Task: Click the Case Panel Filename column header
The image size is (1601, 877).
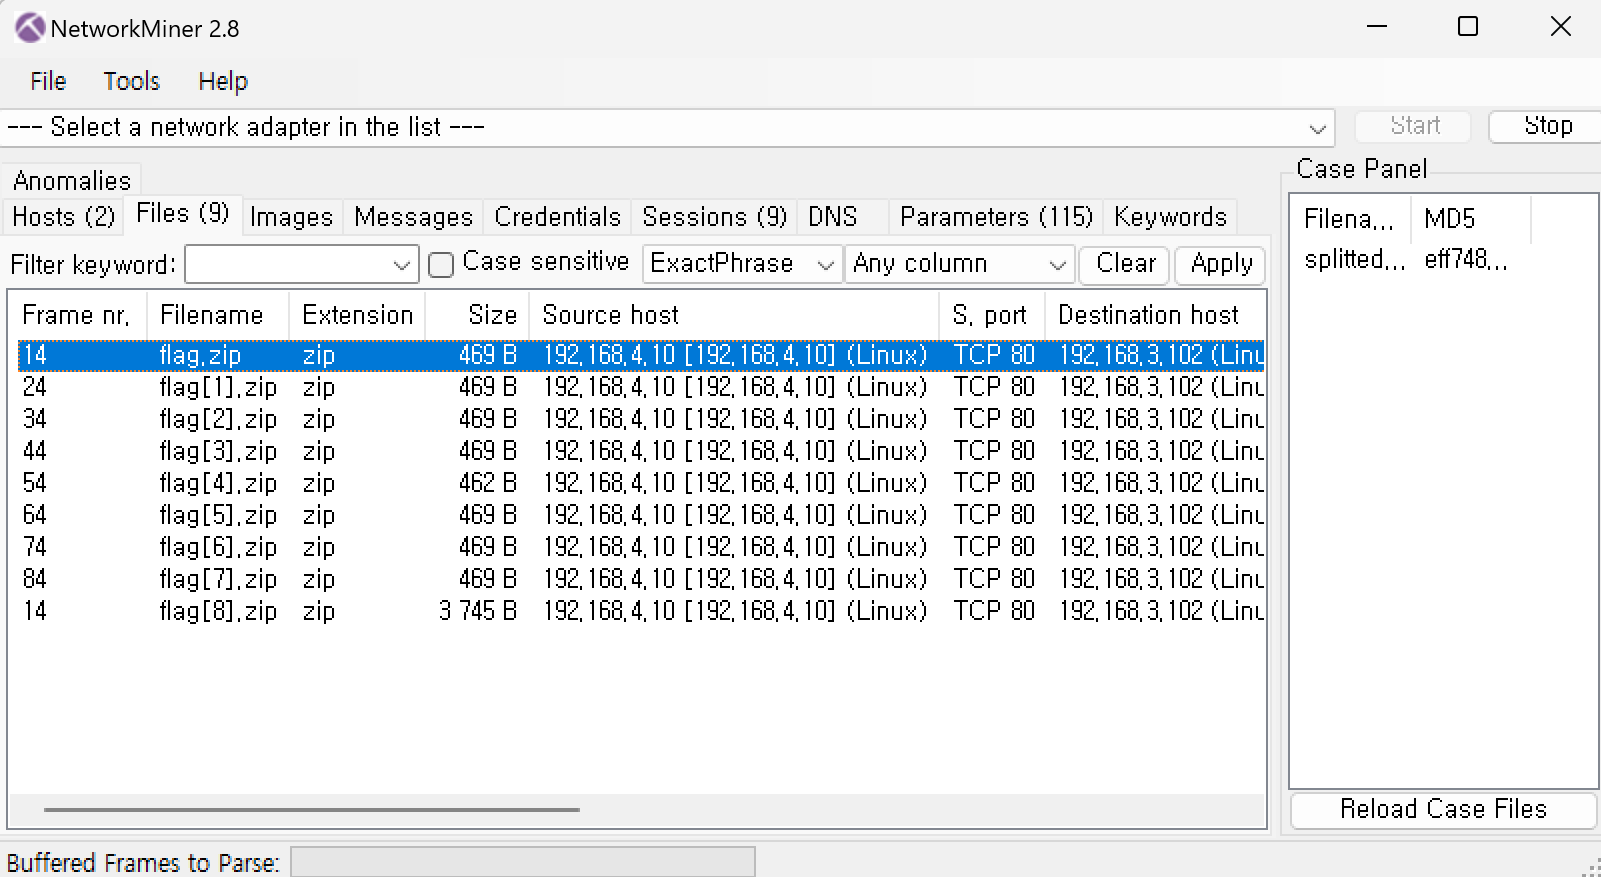Action: (1349, 219)
